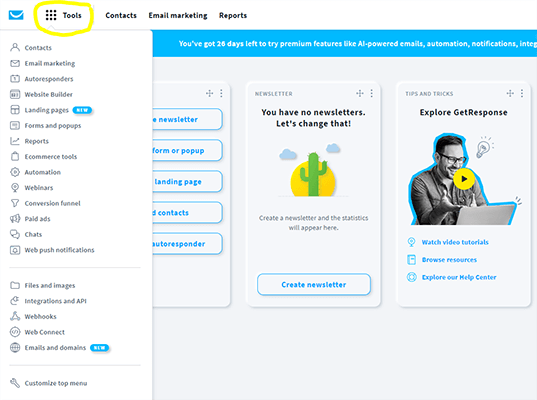Click the Create newsletter button
The height and width of the screenshot is (400, 537).
click(314, 284)
